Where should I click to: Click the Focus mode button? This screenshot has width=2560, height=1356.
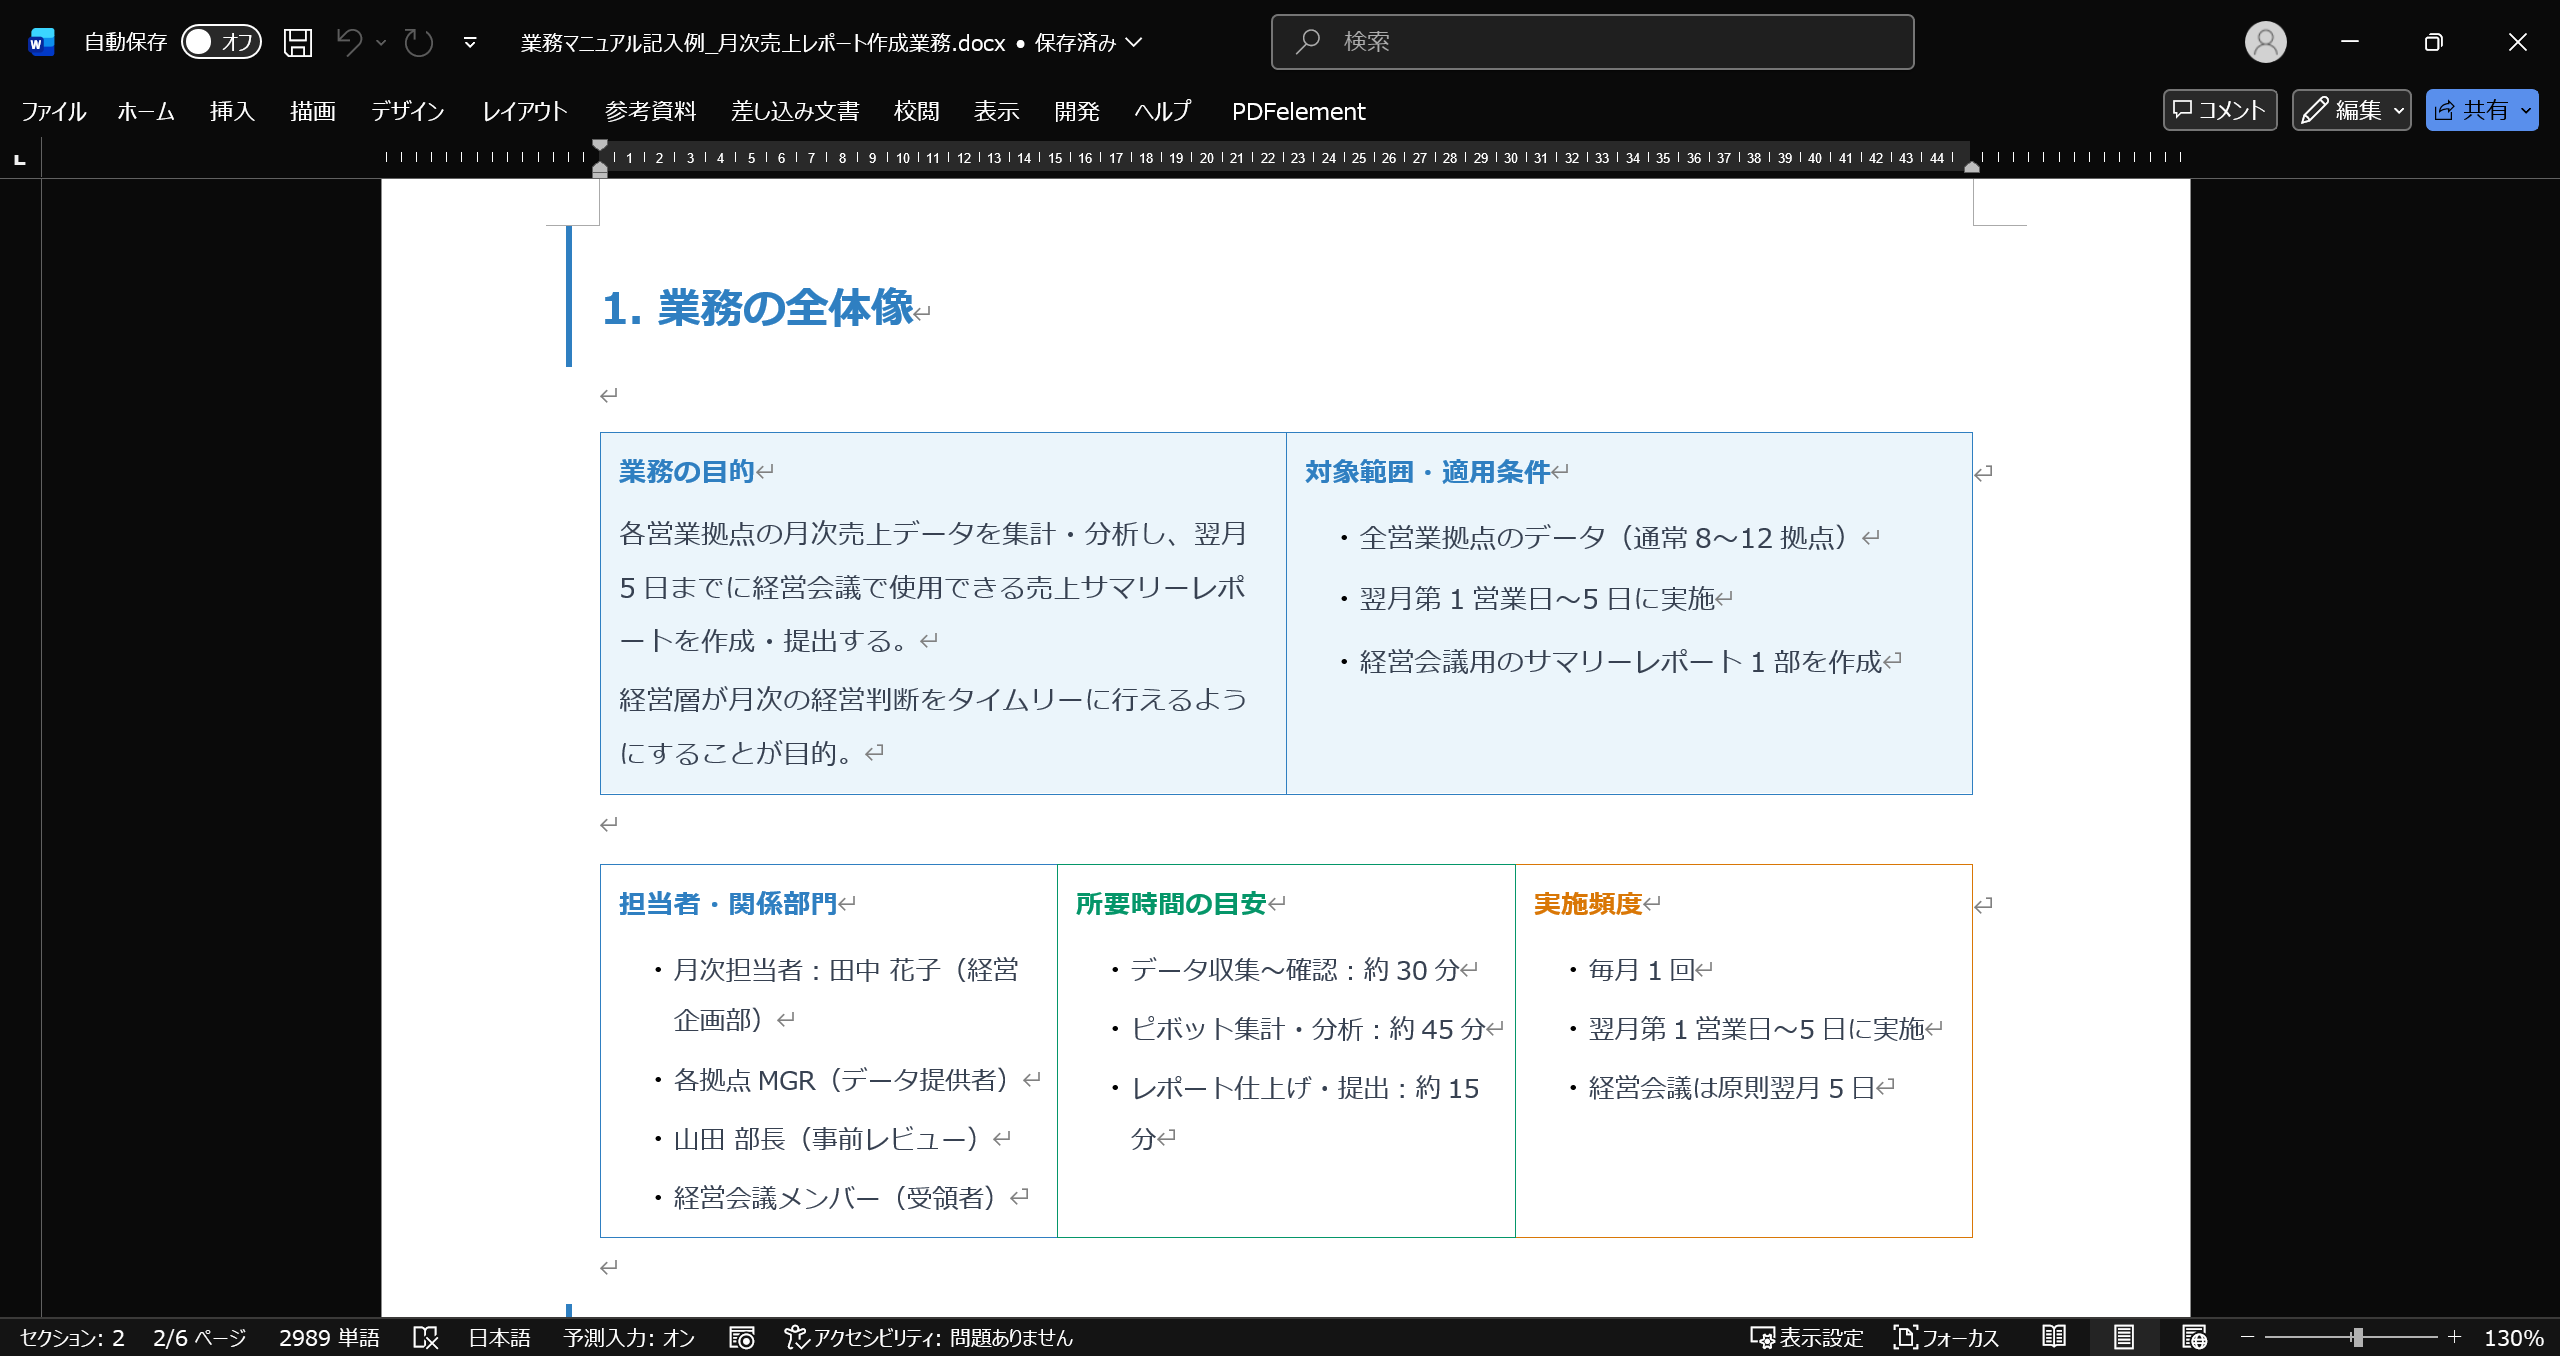point(1946,1337)
